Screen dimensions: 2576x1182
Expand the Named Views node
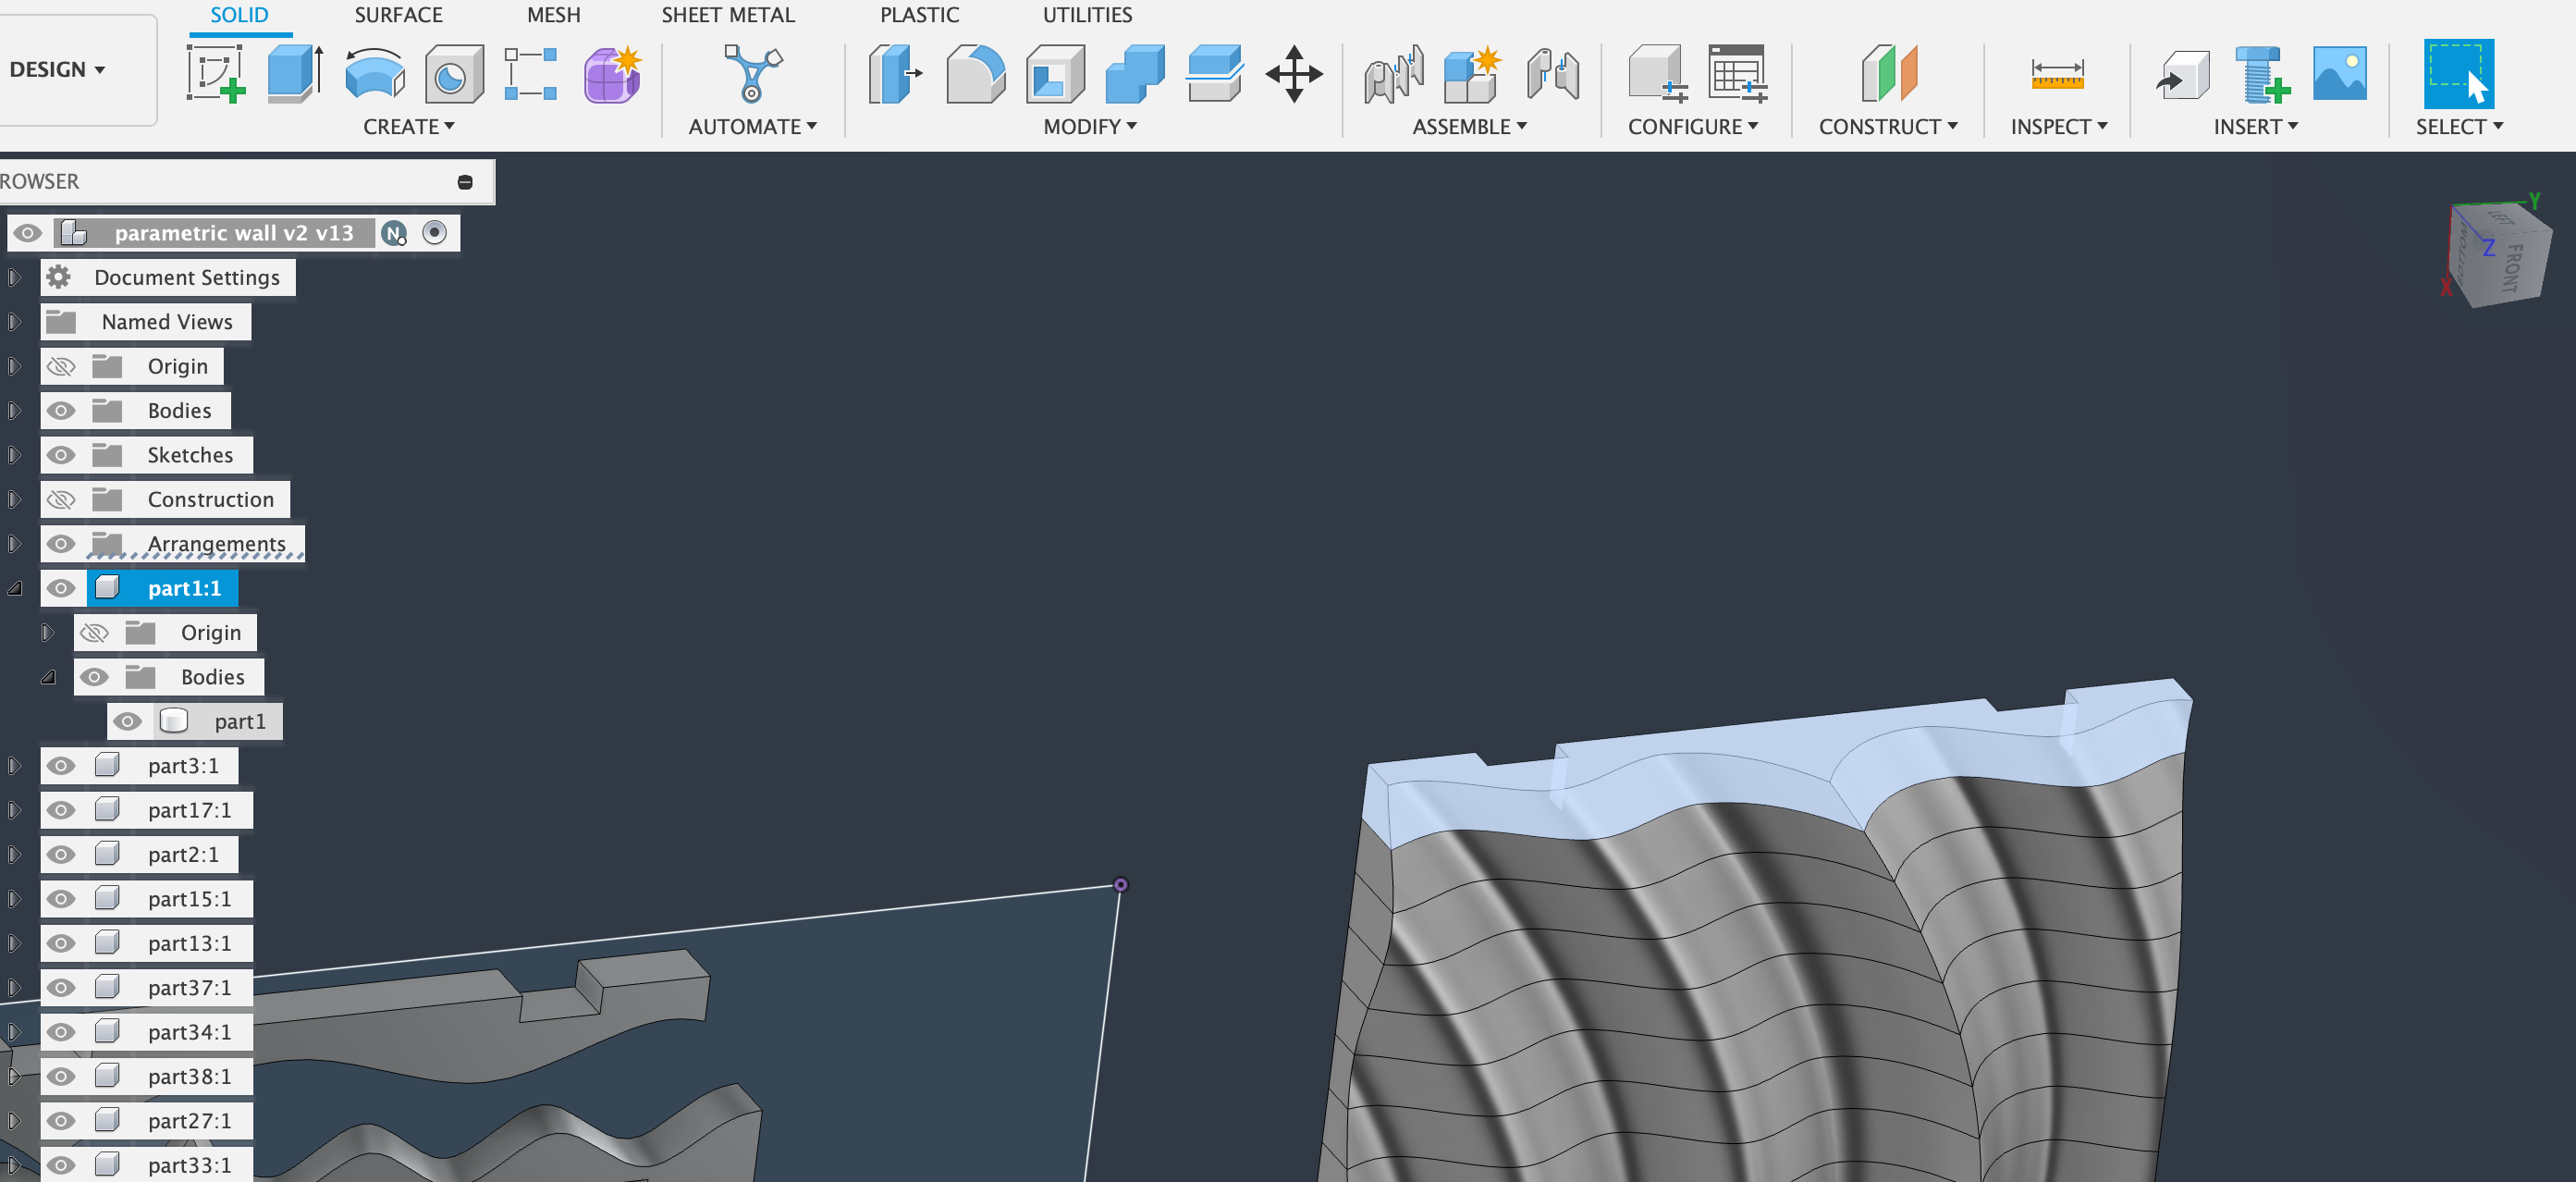(x=14, y=322)
